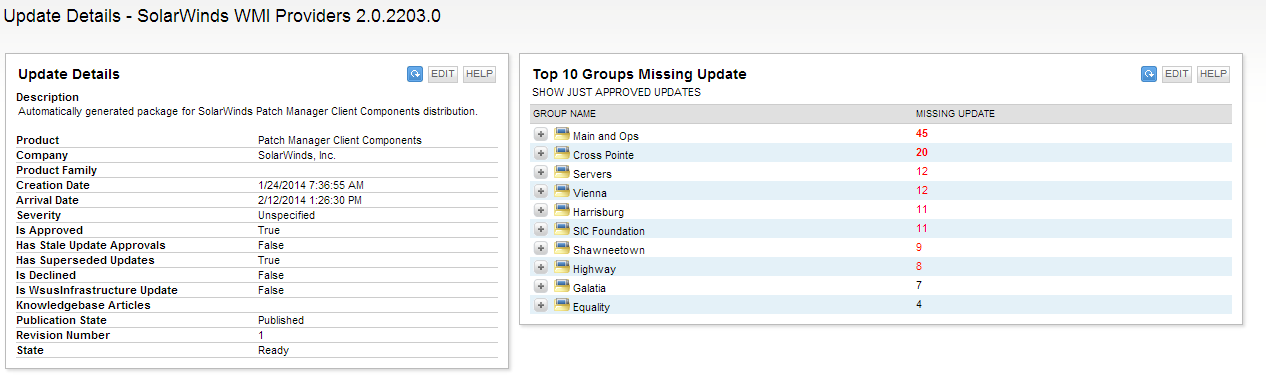1266x377 pixels.
Task: Open HELP for Top 10 Groups panel
Action: (1213, 74)
